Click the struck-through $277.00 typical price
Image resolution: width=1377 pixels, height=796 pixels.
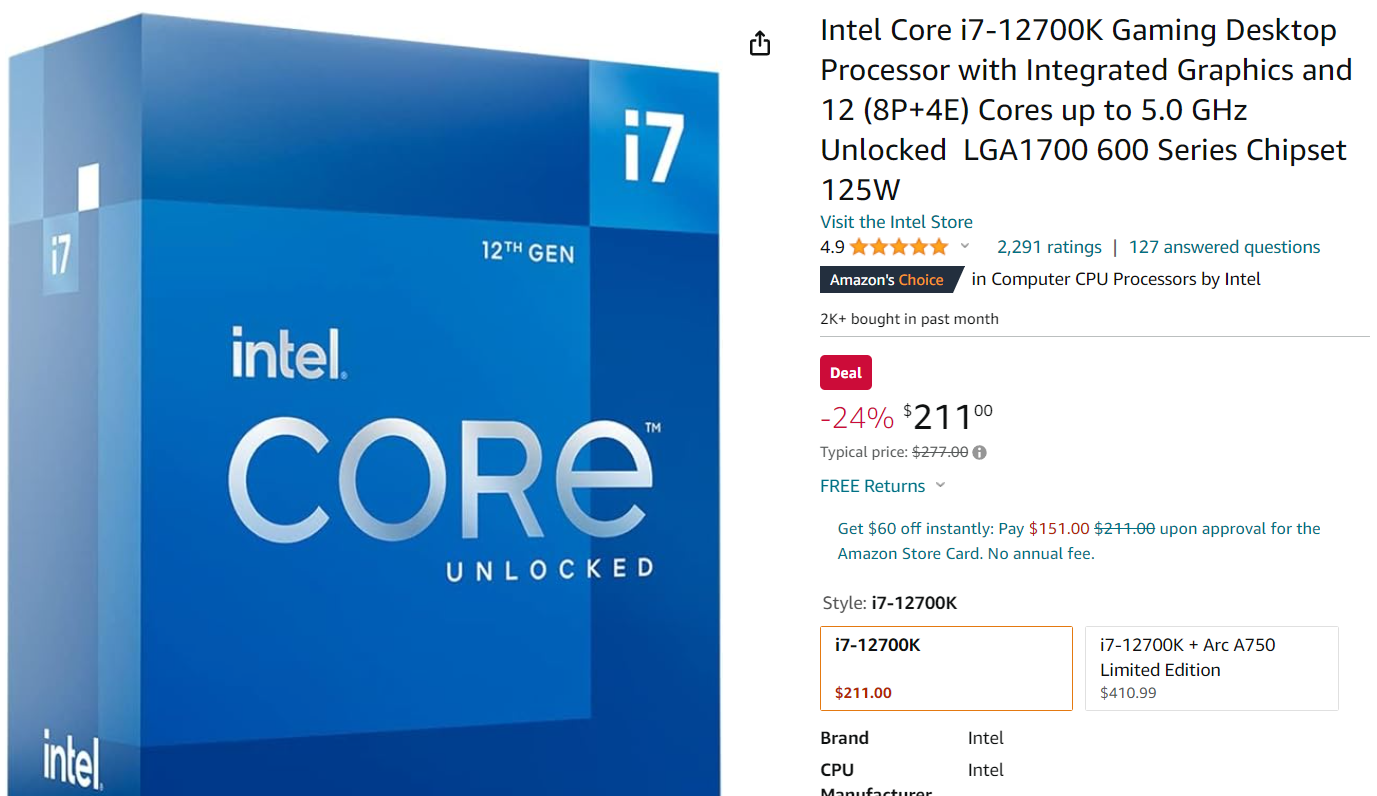940,452
